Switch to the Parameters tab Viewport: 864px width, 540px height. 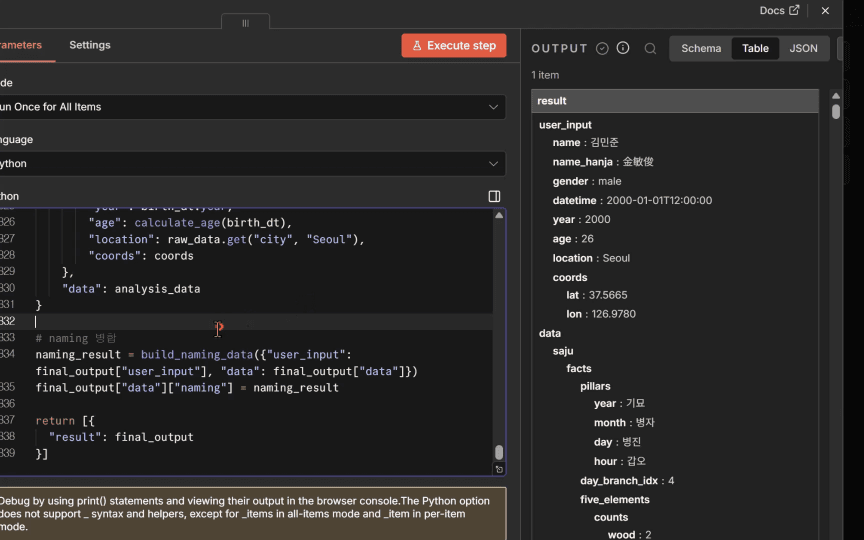click(20, 45)
